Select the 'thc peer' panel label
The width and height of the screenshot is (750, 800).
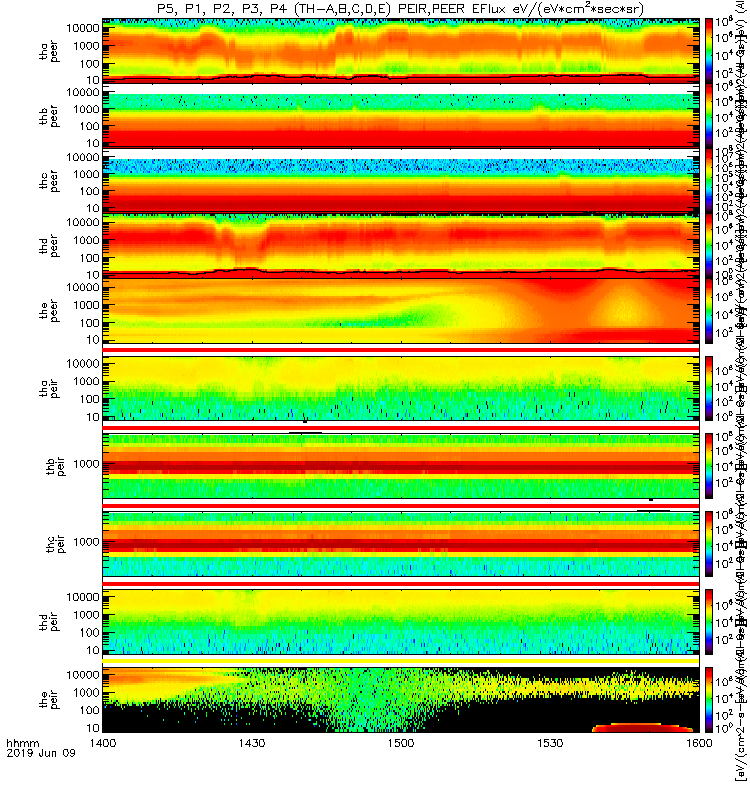pyautogui.click(x=49, y=181)
